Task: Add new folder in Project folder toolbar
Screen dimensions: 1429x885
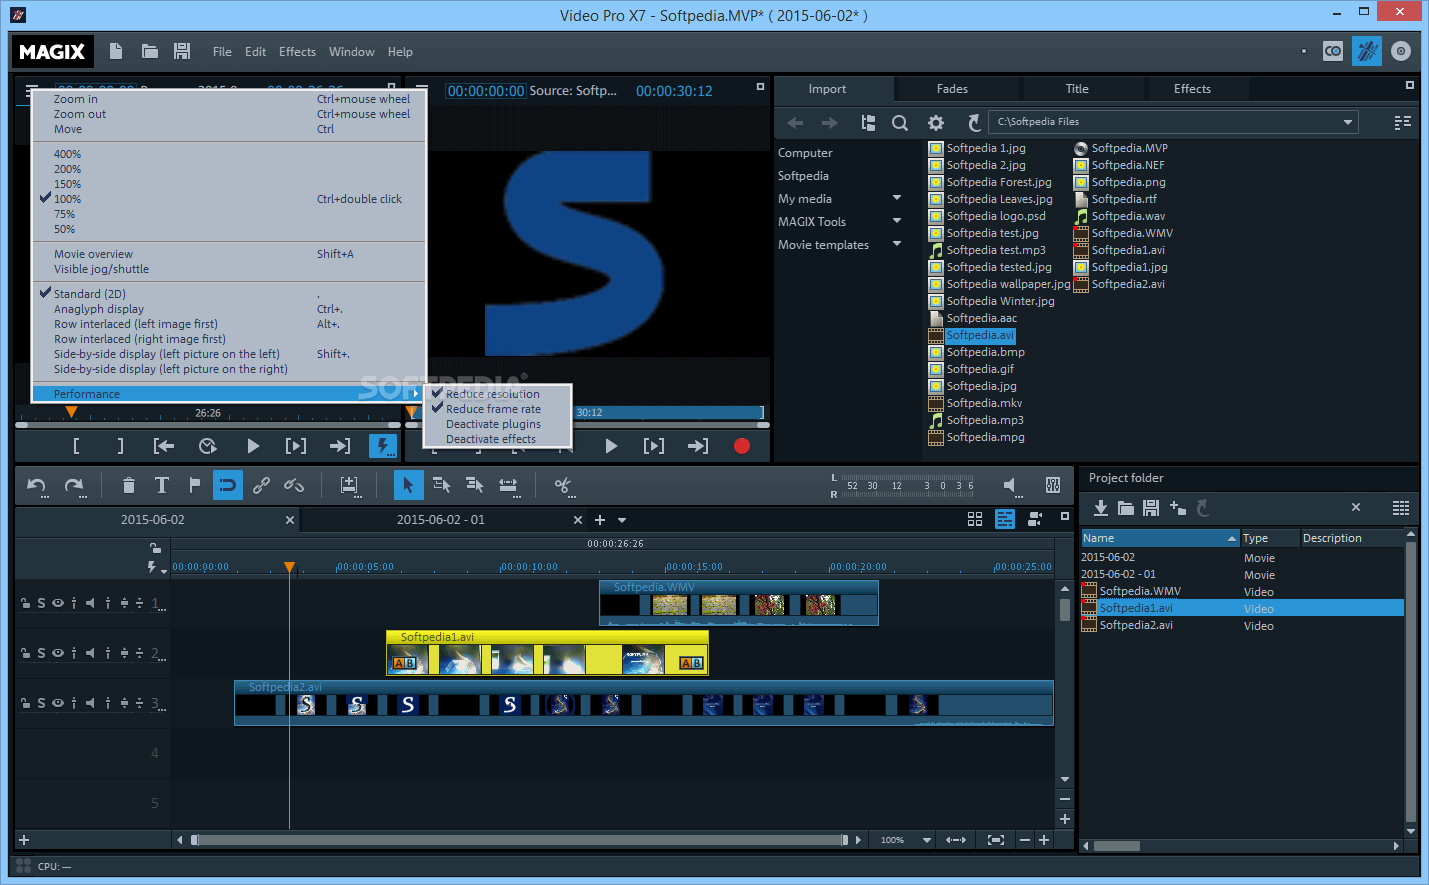Action: (x=1177, y=508)
